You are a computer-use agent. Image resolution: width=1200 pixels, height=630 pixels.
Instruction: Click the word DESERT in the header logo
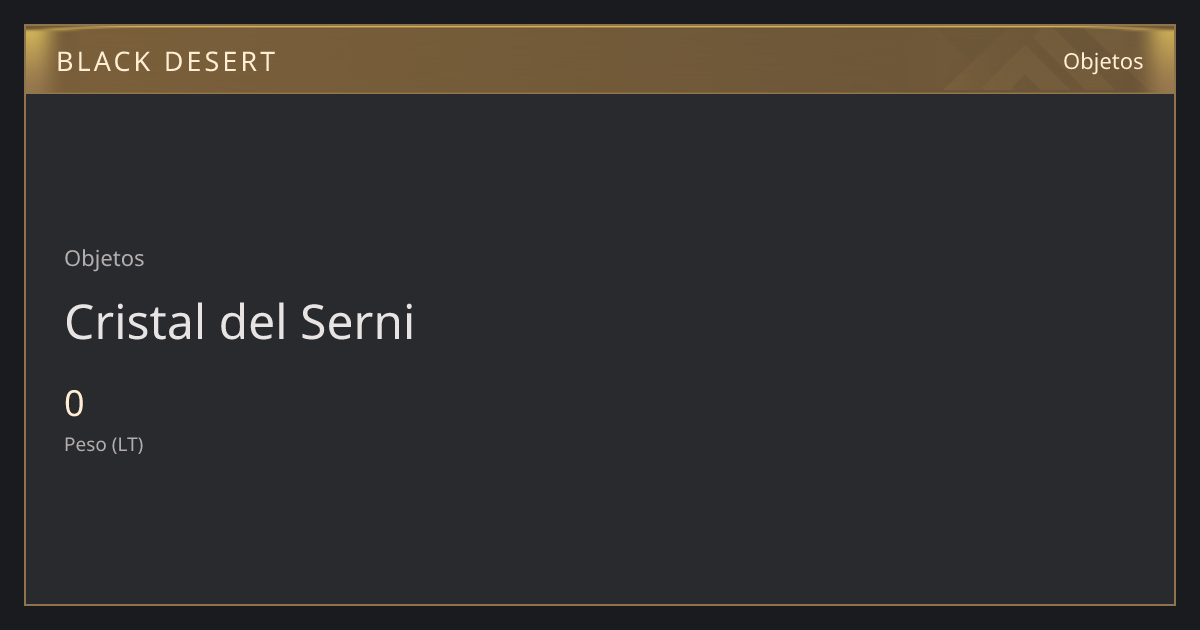pos(220,62)
